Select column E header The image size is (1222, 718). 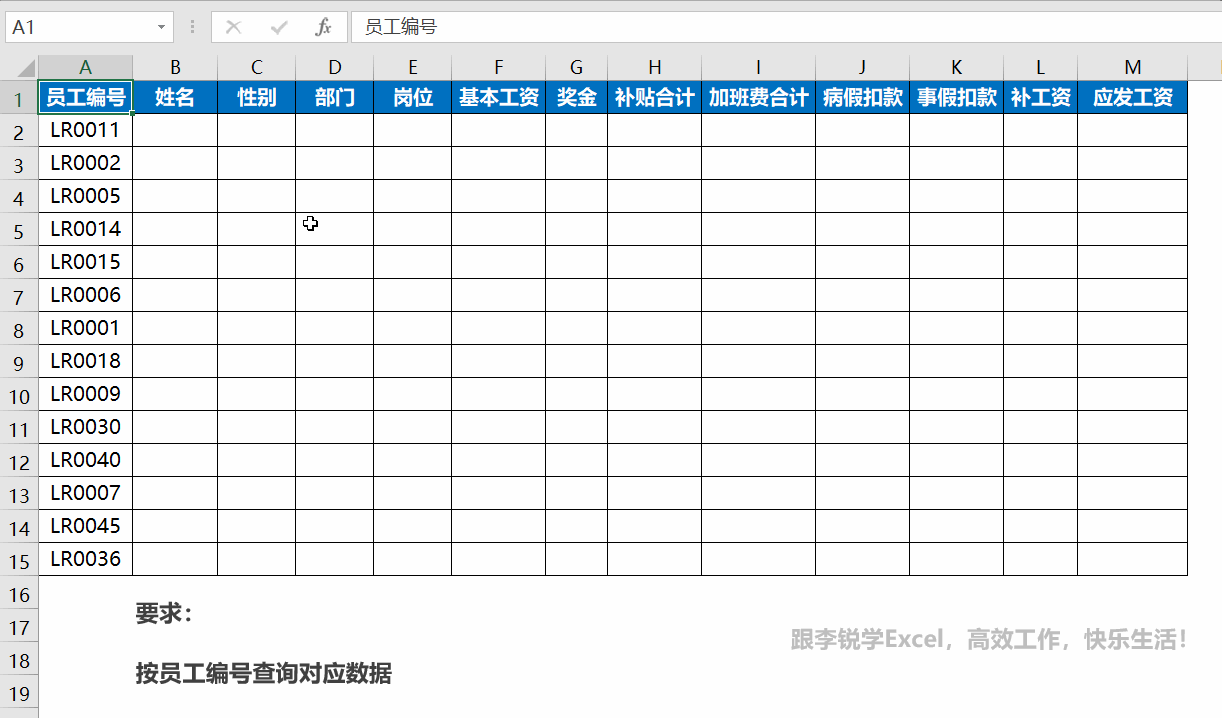click(413, 68)
